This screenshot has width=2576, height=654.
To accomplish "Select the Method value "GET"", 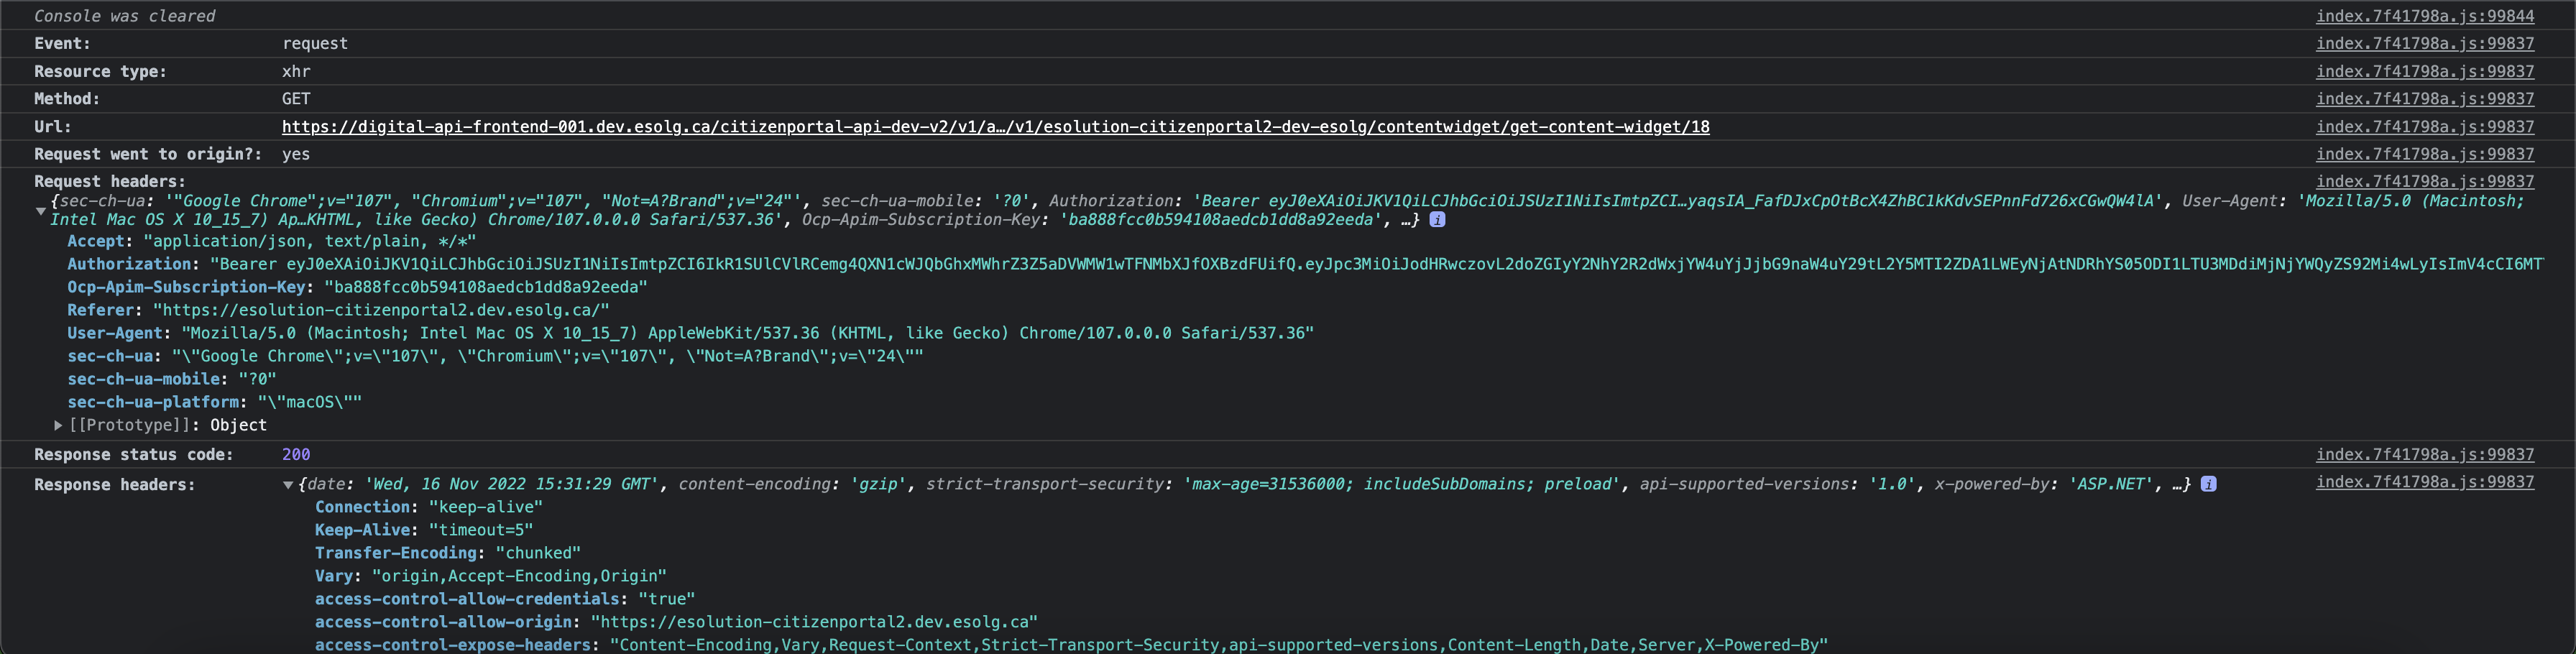I will [x=296, y=99].
